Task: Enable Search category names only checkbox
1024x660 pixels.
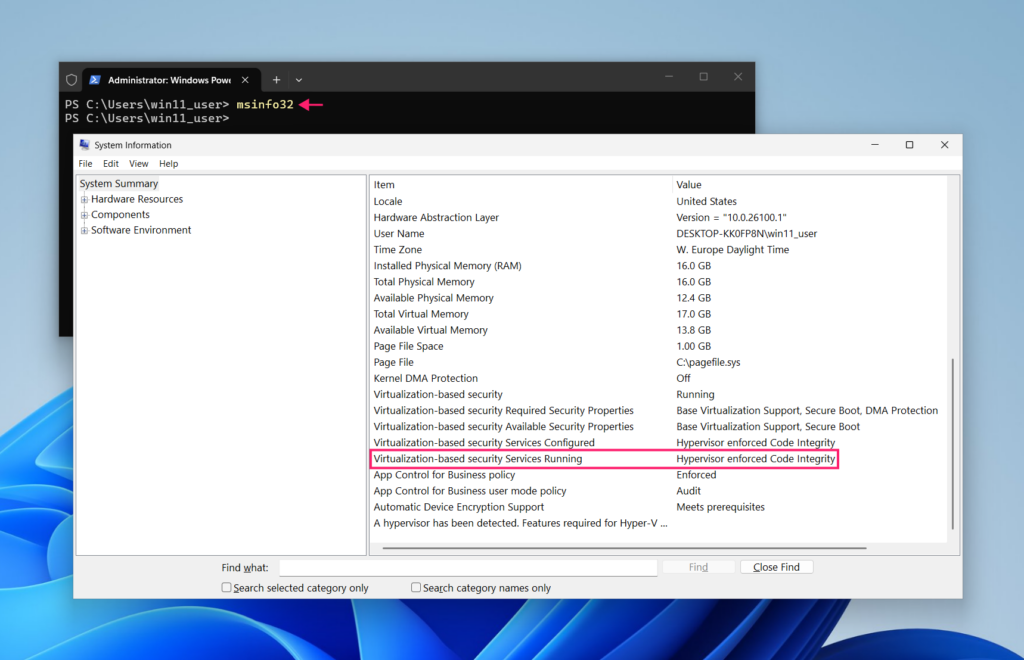Action: (416, 588)
